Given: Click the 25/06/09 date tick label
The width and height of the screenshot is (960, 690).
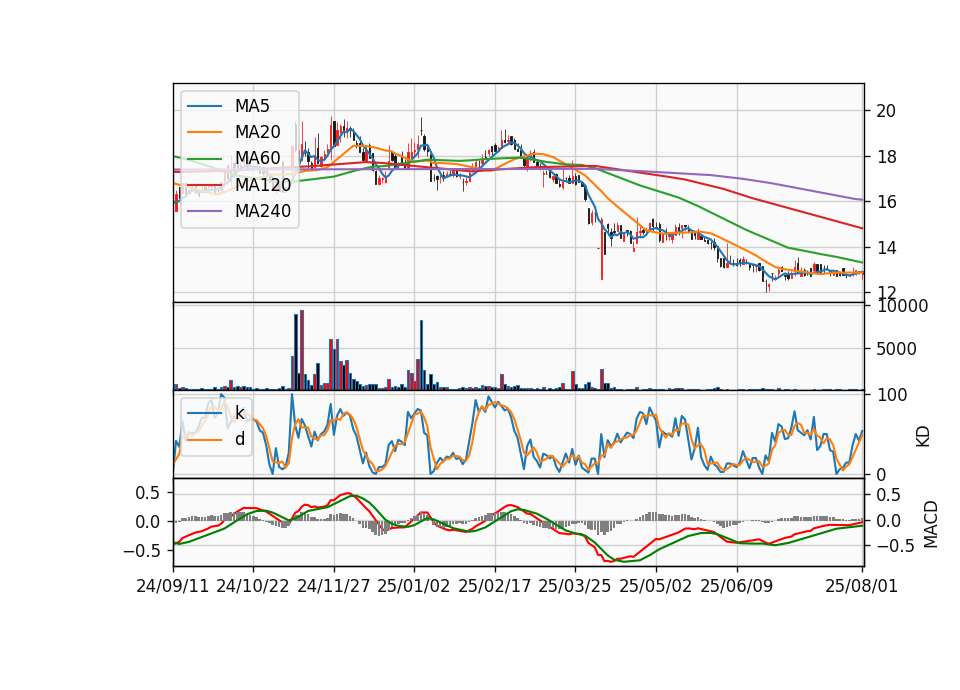Looking at the screenshot, I should 737,586.
